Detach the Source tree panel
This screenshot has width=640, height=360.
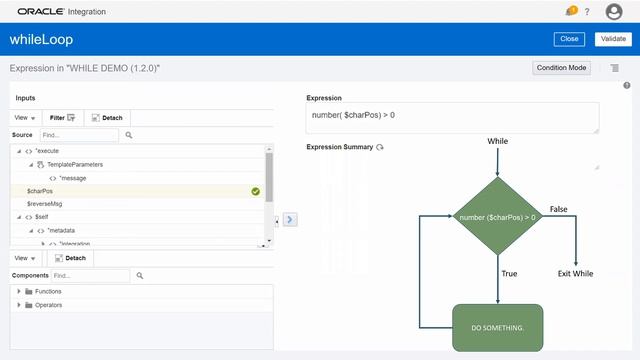point(107,118)
